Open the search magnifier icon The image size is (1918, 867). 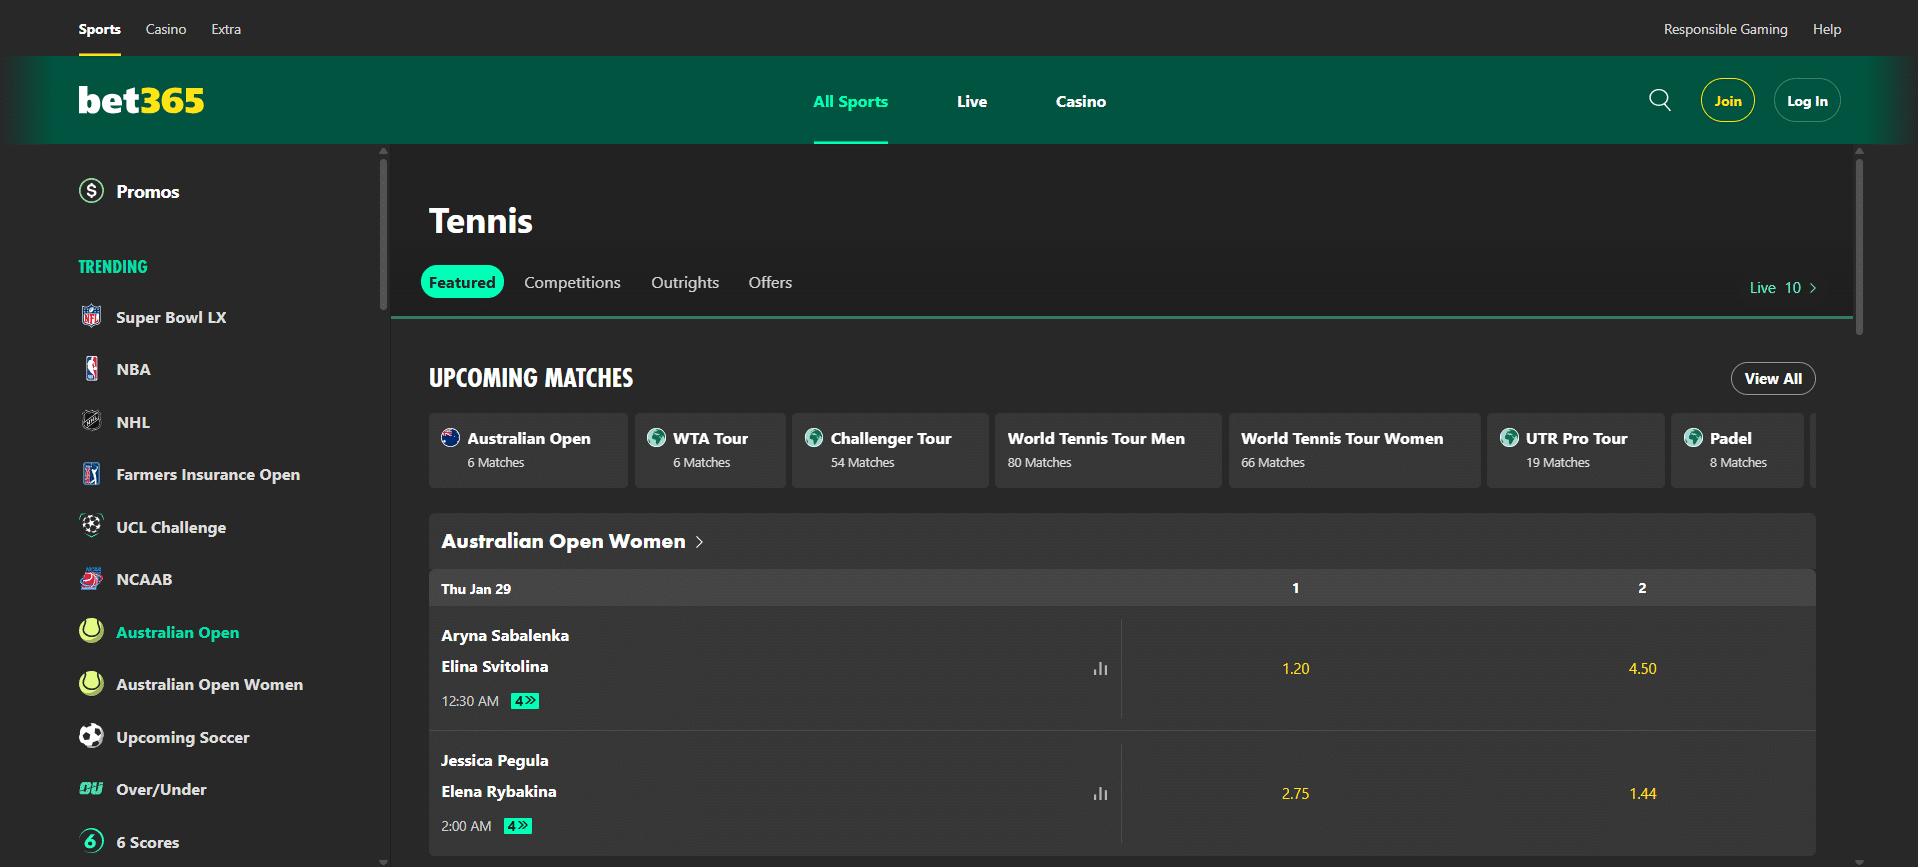point(1660,100)
